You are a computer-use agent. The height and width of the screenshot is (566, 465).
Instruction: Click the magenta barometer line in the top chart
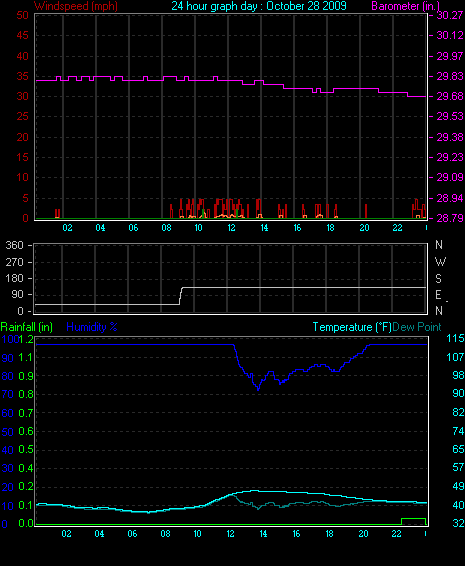[x=231, y=80]
